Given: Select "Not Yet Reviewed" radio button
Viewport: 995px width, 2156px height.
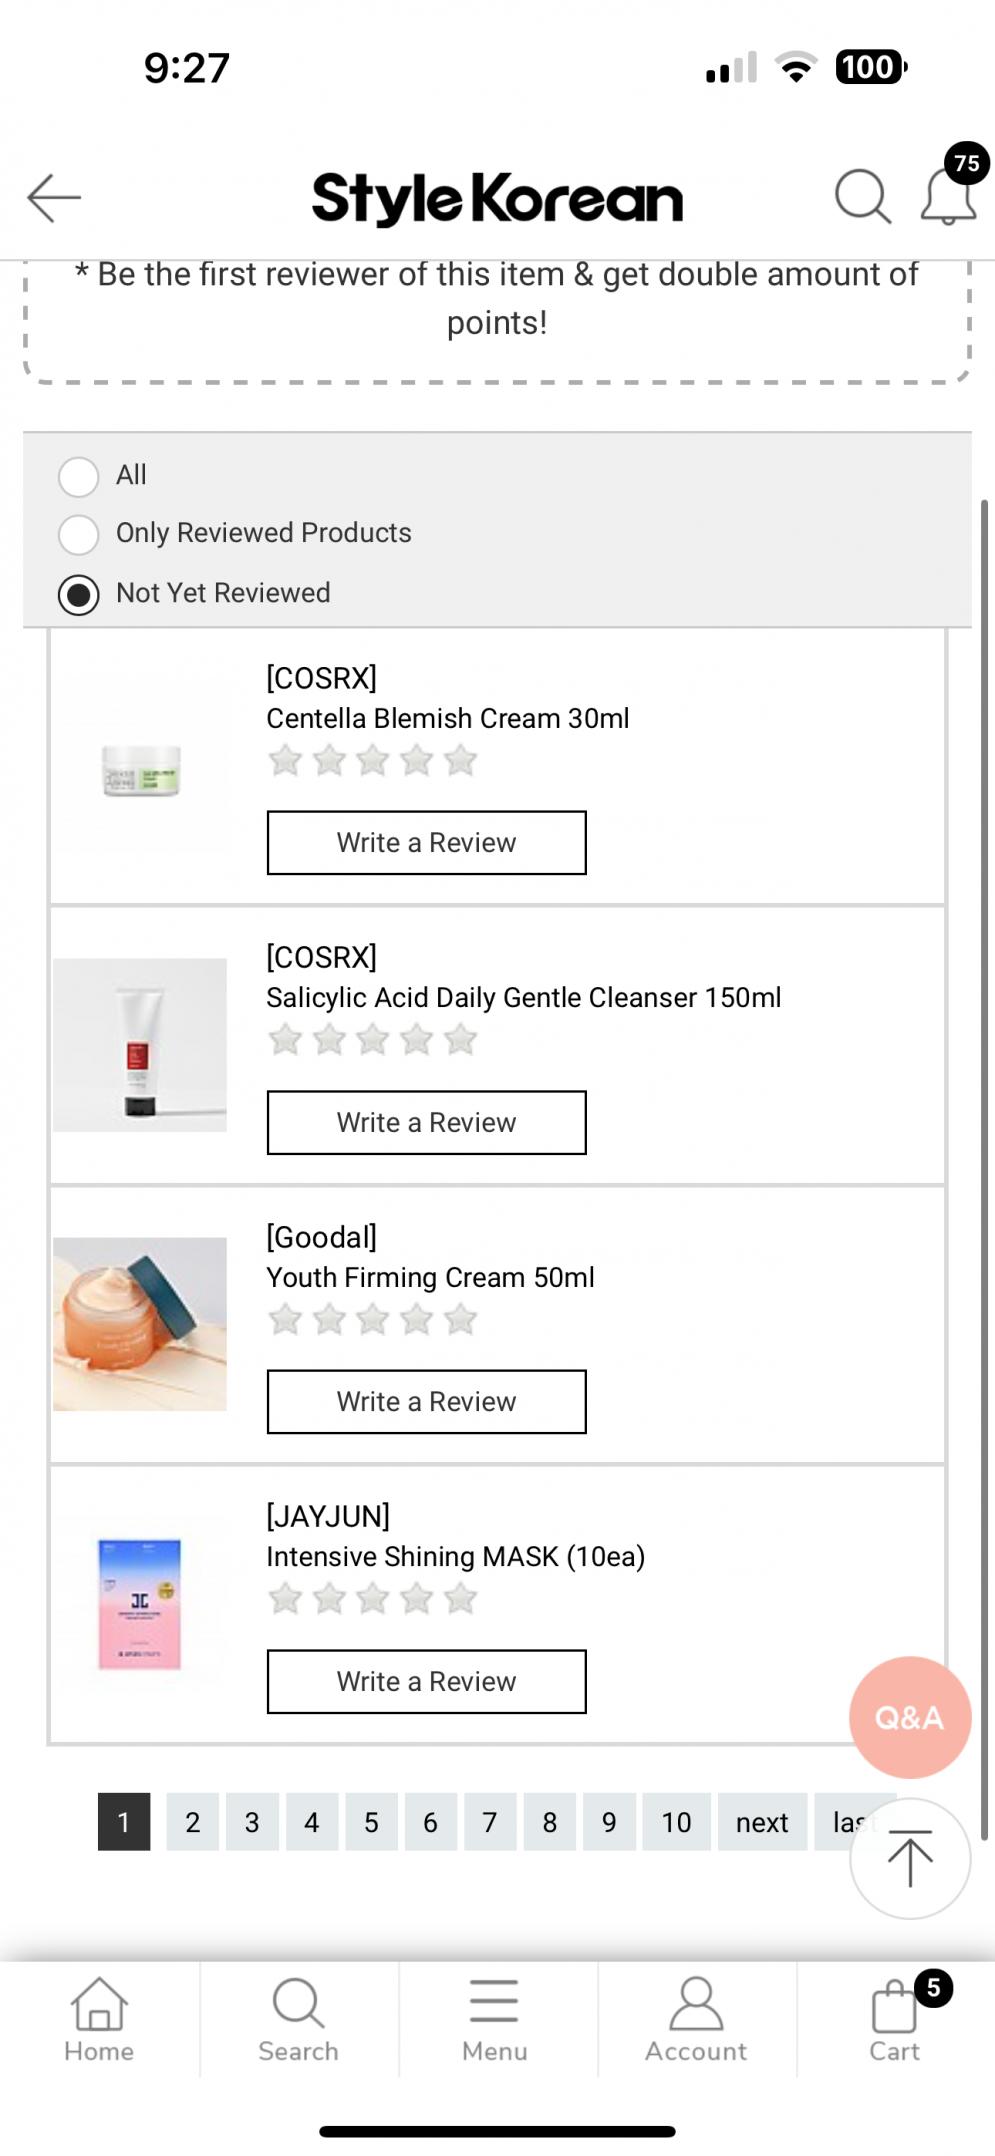Looking at the screenshot, I should click(79, 594).
